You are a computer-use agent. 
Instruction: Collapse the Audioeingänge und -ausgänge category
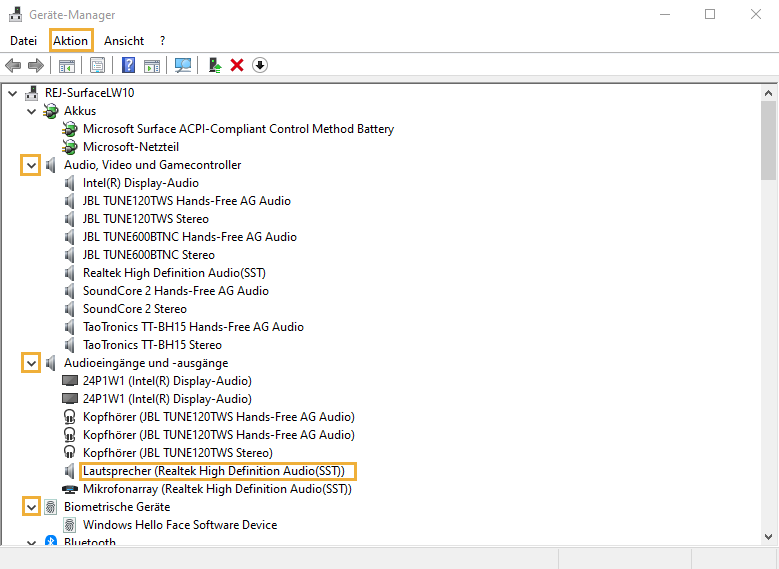[x=31, y=363]
